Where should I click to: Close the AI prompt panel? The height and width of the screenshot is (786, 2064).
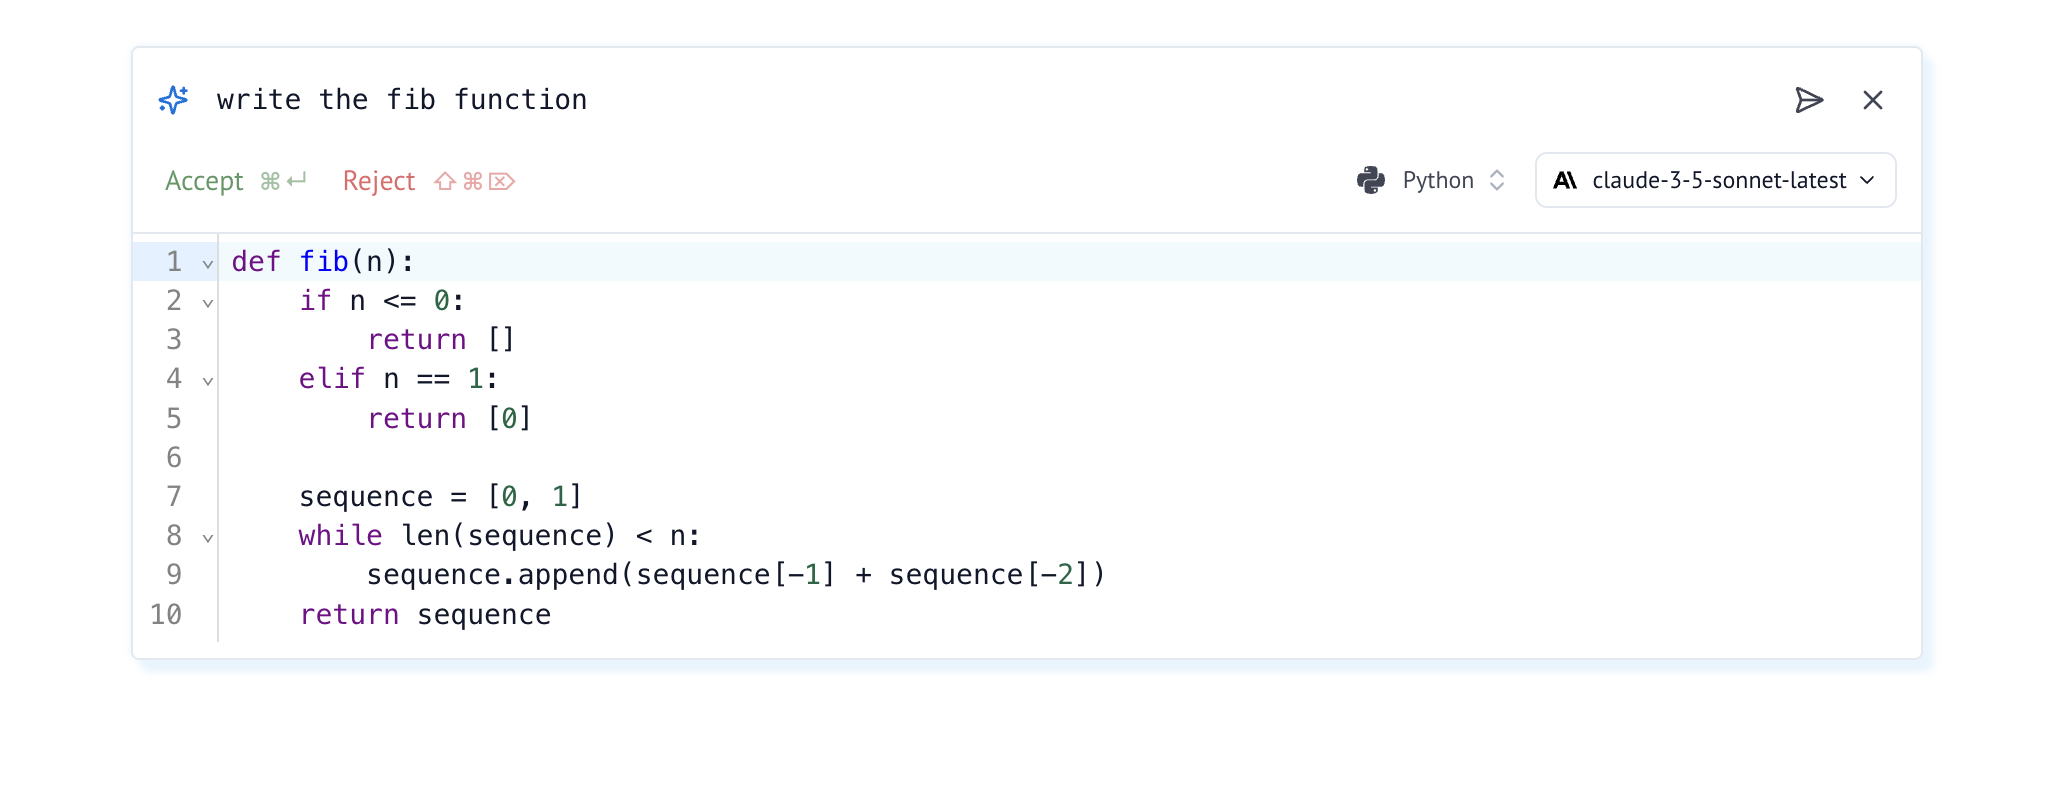click(x=1872, y=100)
